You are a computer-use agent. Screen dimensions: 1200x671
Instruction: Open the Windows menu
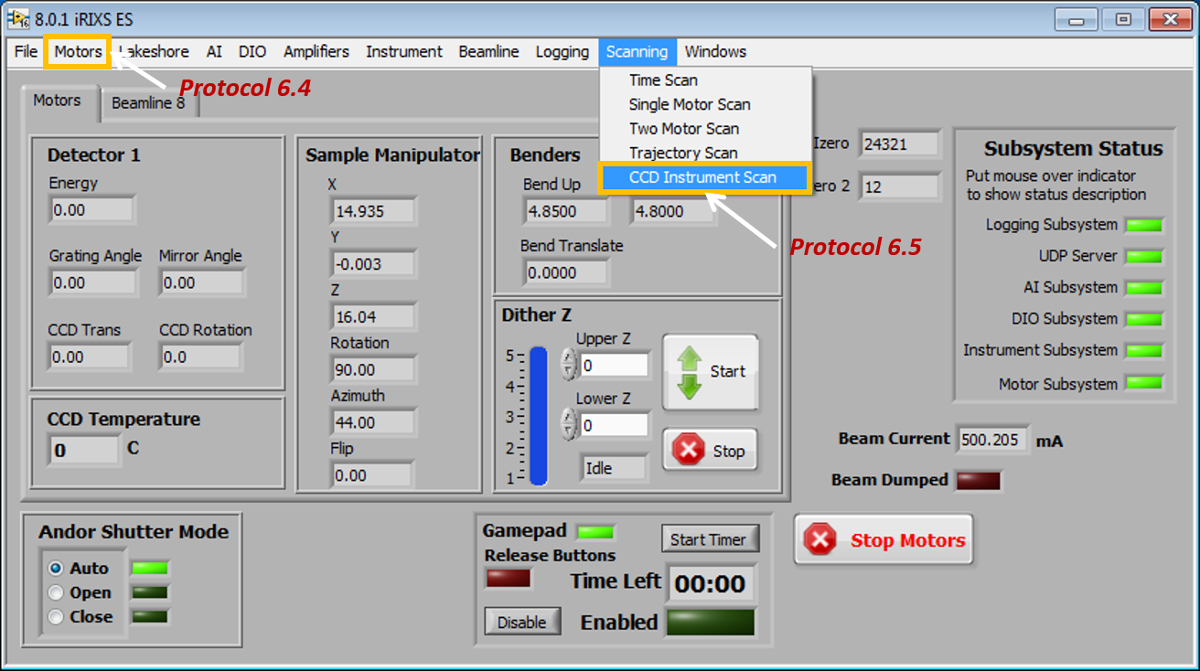coord(715,52)
